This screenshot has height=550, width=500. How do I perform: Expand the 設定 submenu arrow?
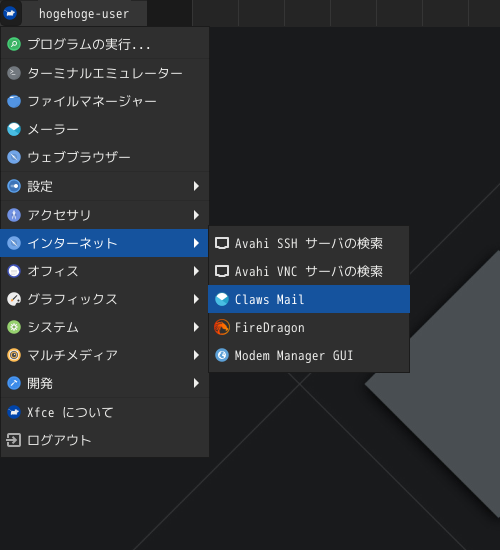coord(196,186)
